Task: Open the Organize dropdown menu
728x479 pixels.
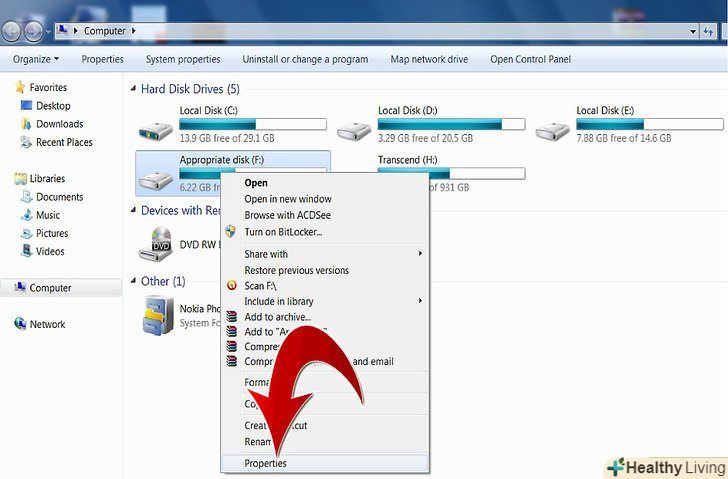Action: coord(36,59)
